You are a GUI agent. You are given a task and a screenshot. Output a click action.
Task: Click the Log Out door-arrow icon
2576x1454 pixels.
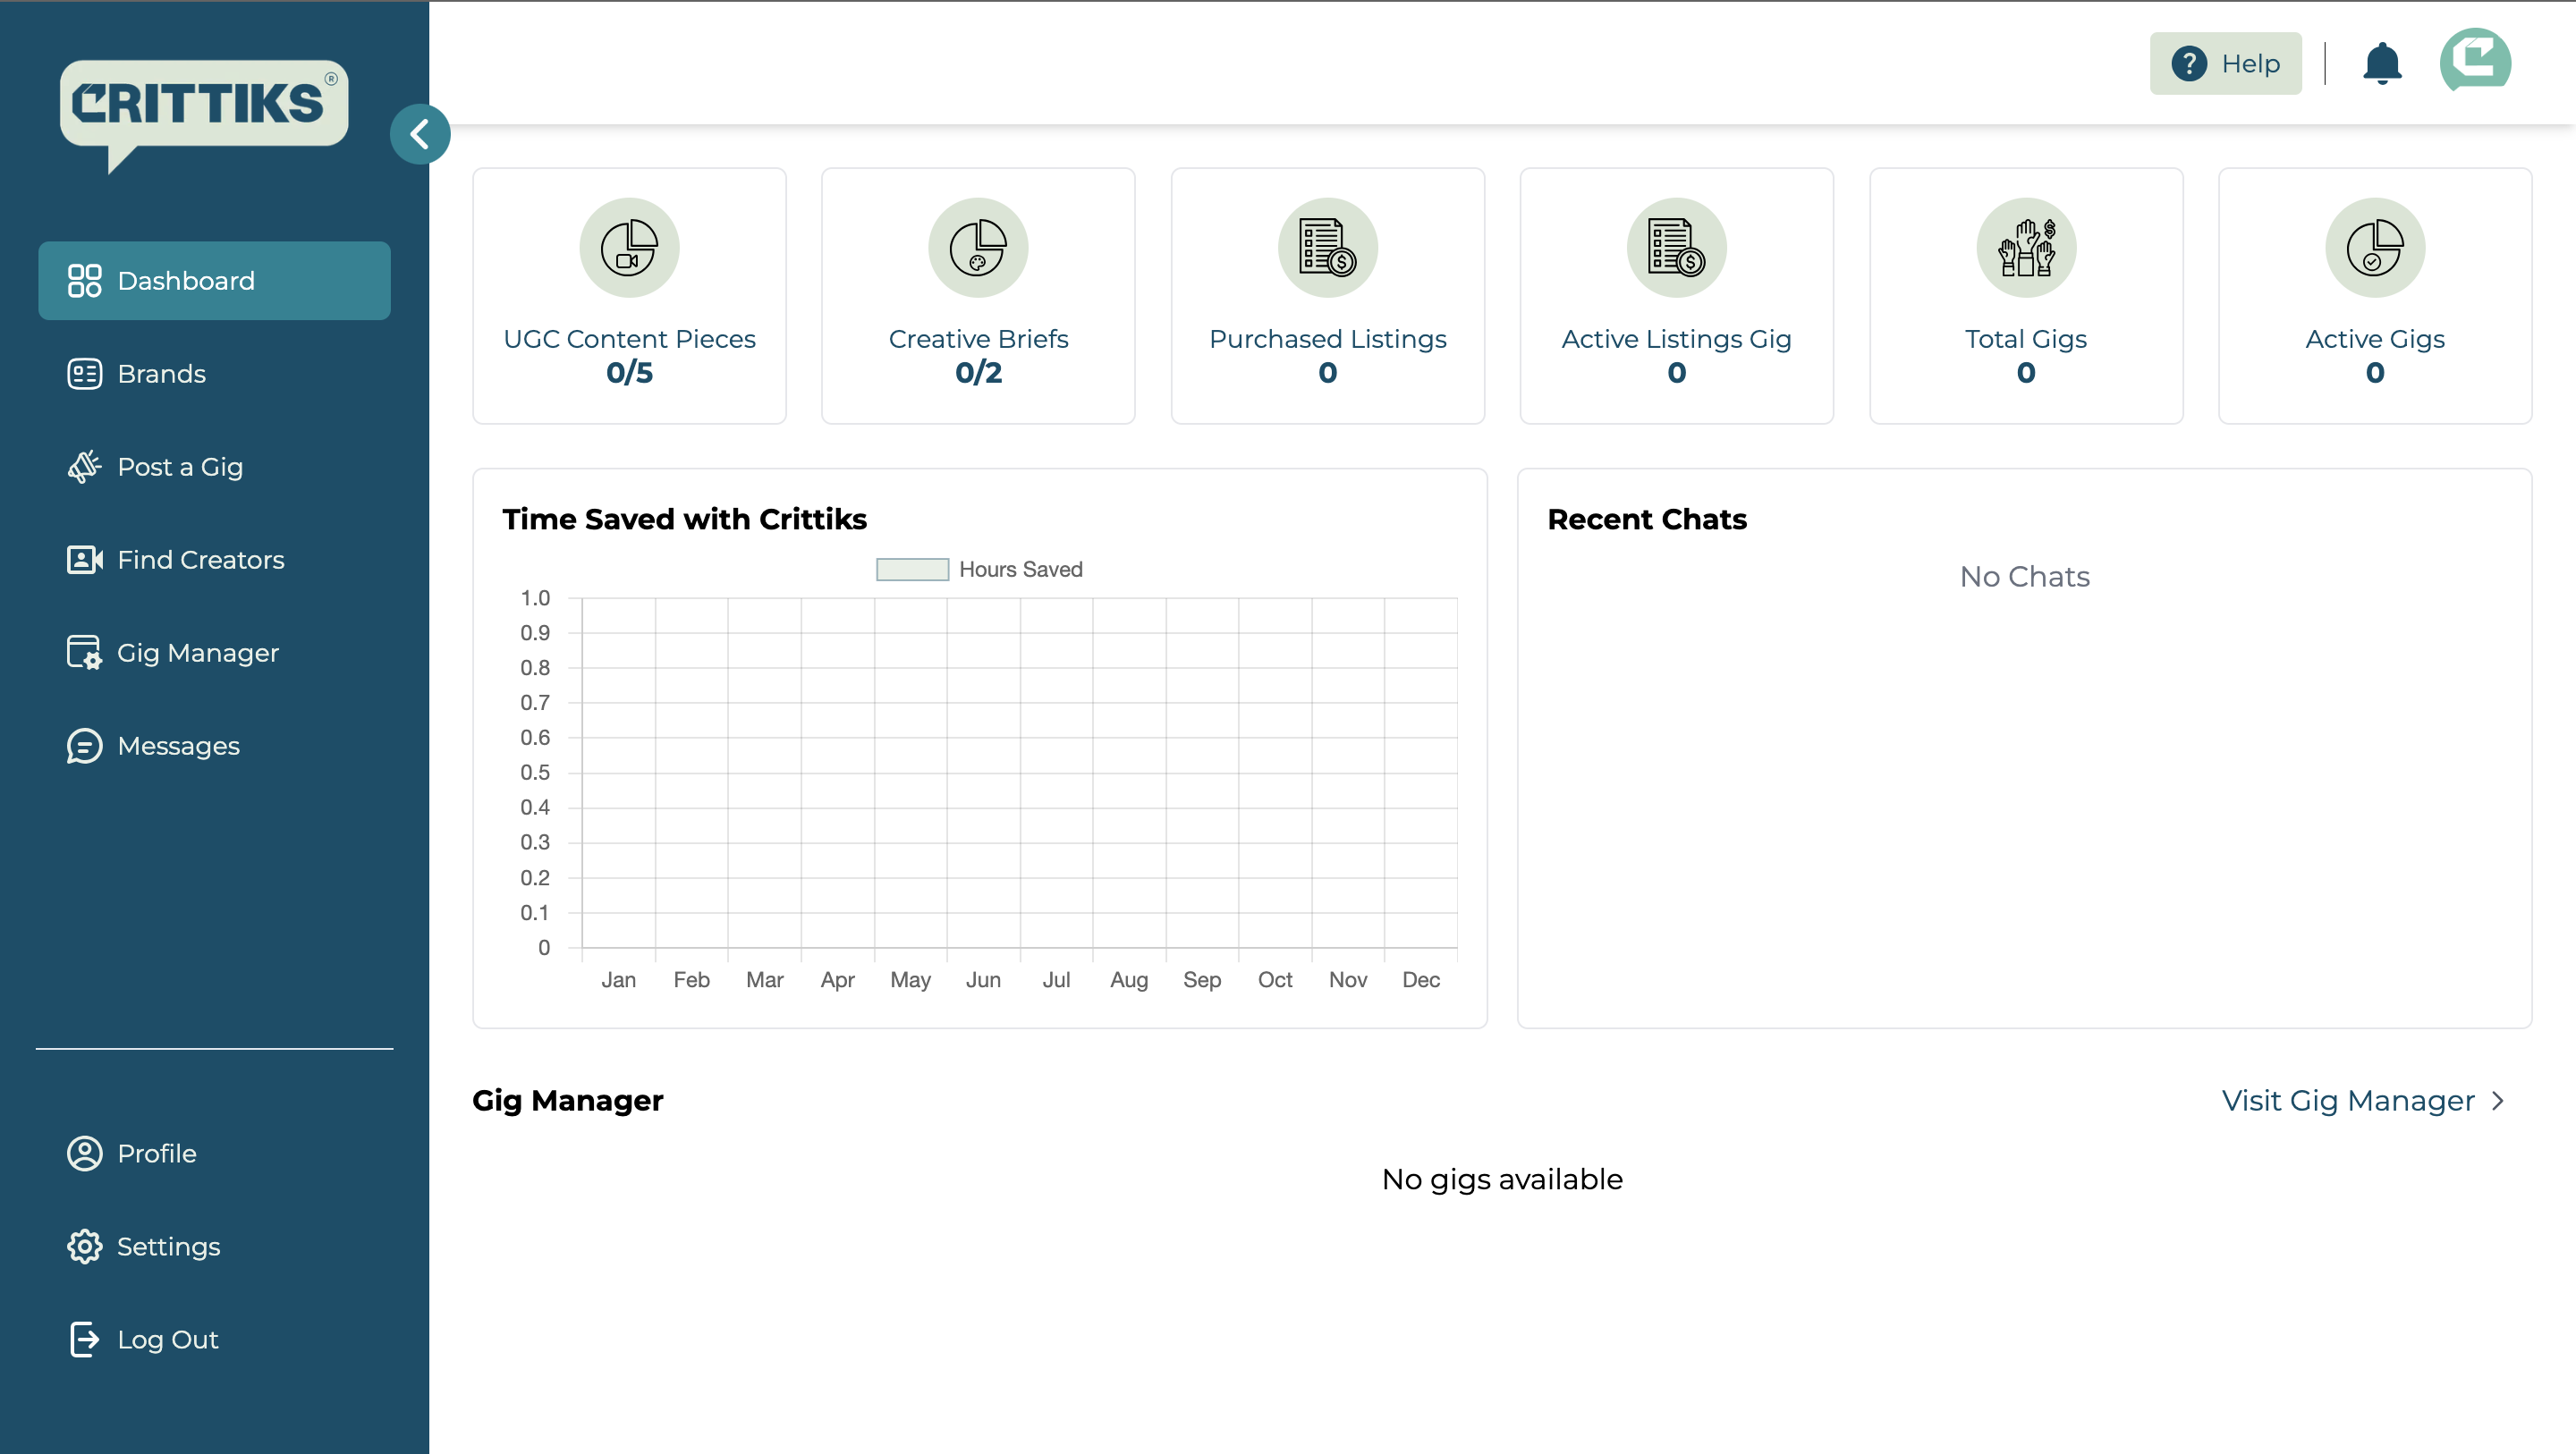[84, 1340]
